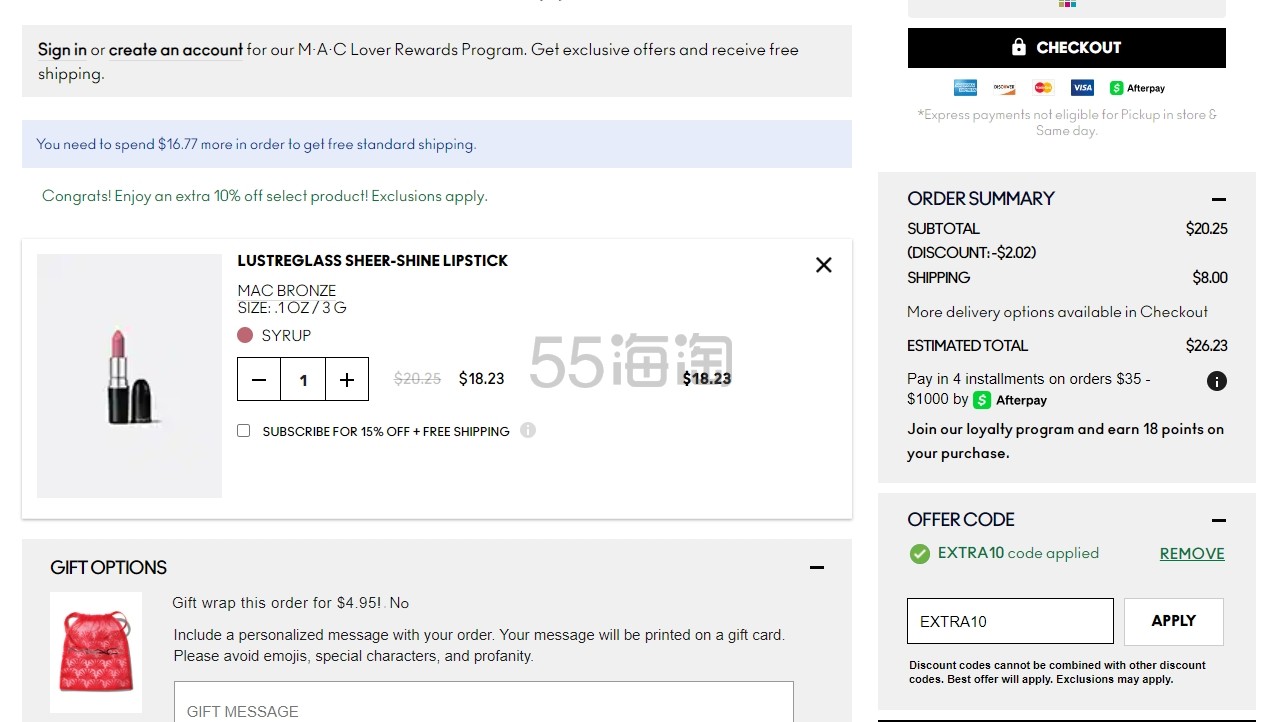
Task: Click the Afterpay installments info icon
Action: tap(1216, 381)
